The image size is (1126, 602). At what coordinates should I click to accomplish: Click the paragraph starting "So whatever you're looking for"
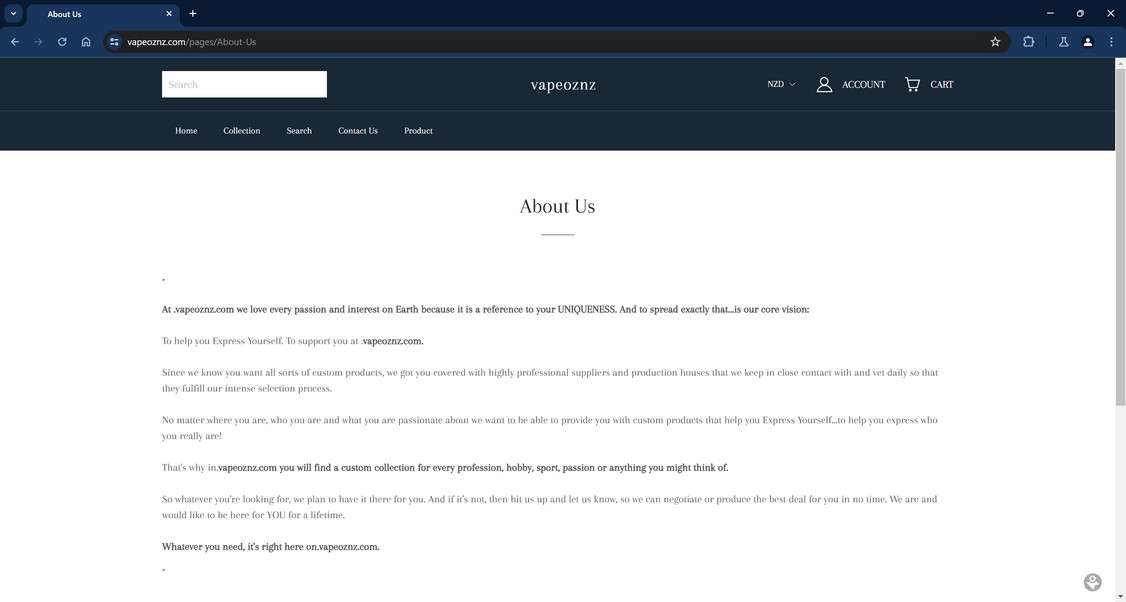point(550,507)
